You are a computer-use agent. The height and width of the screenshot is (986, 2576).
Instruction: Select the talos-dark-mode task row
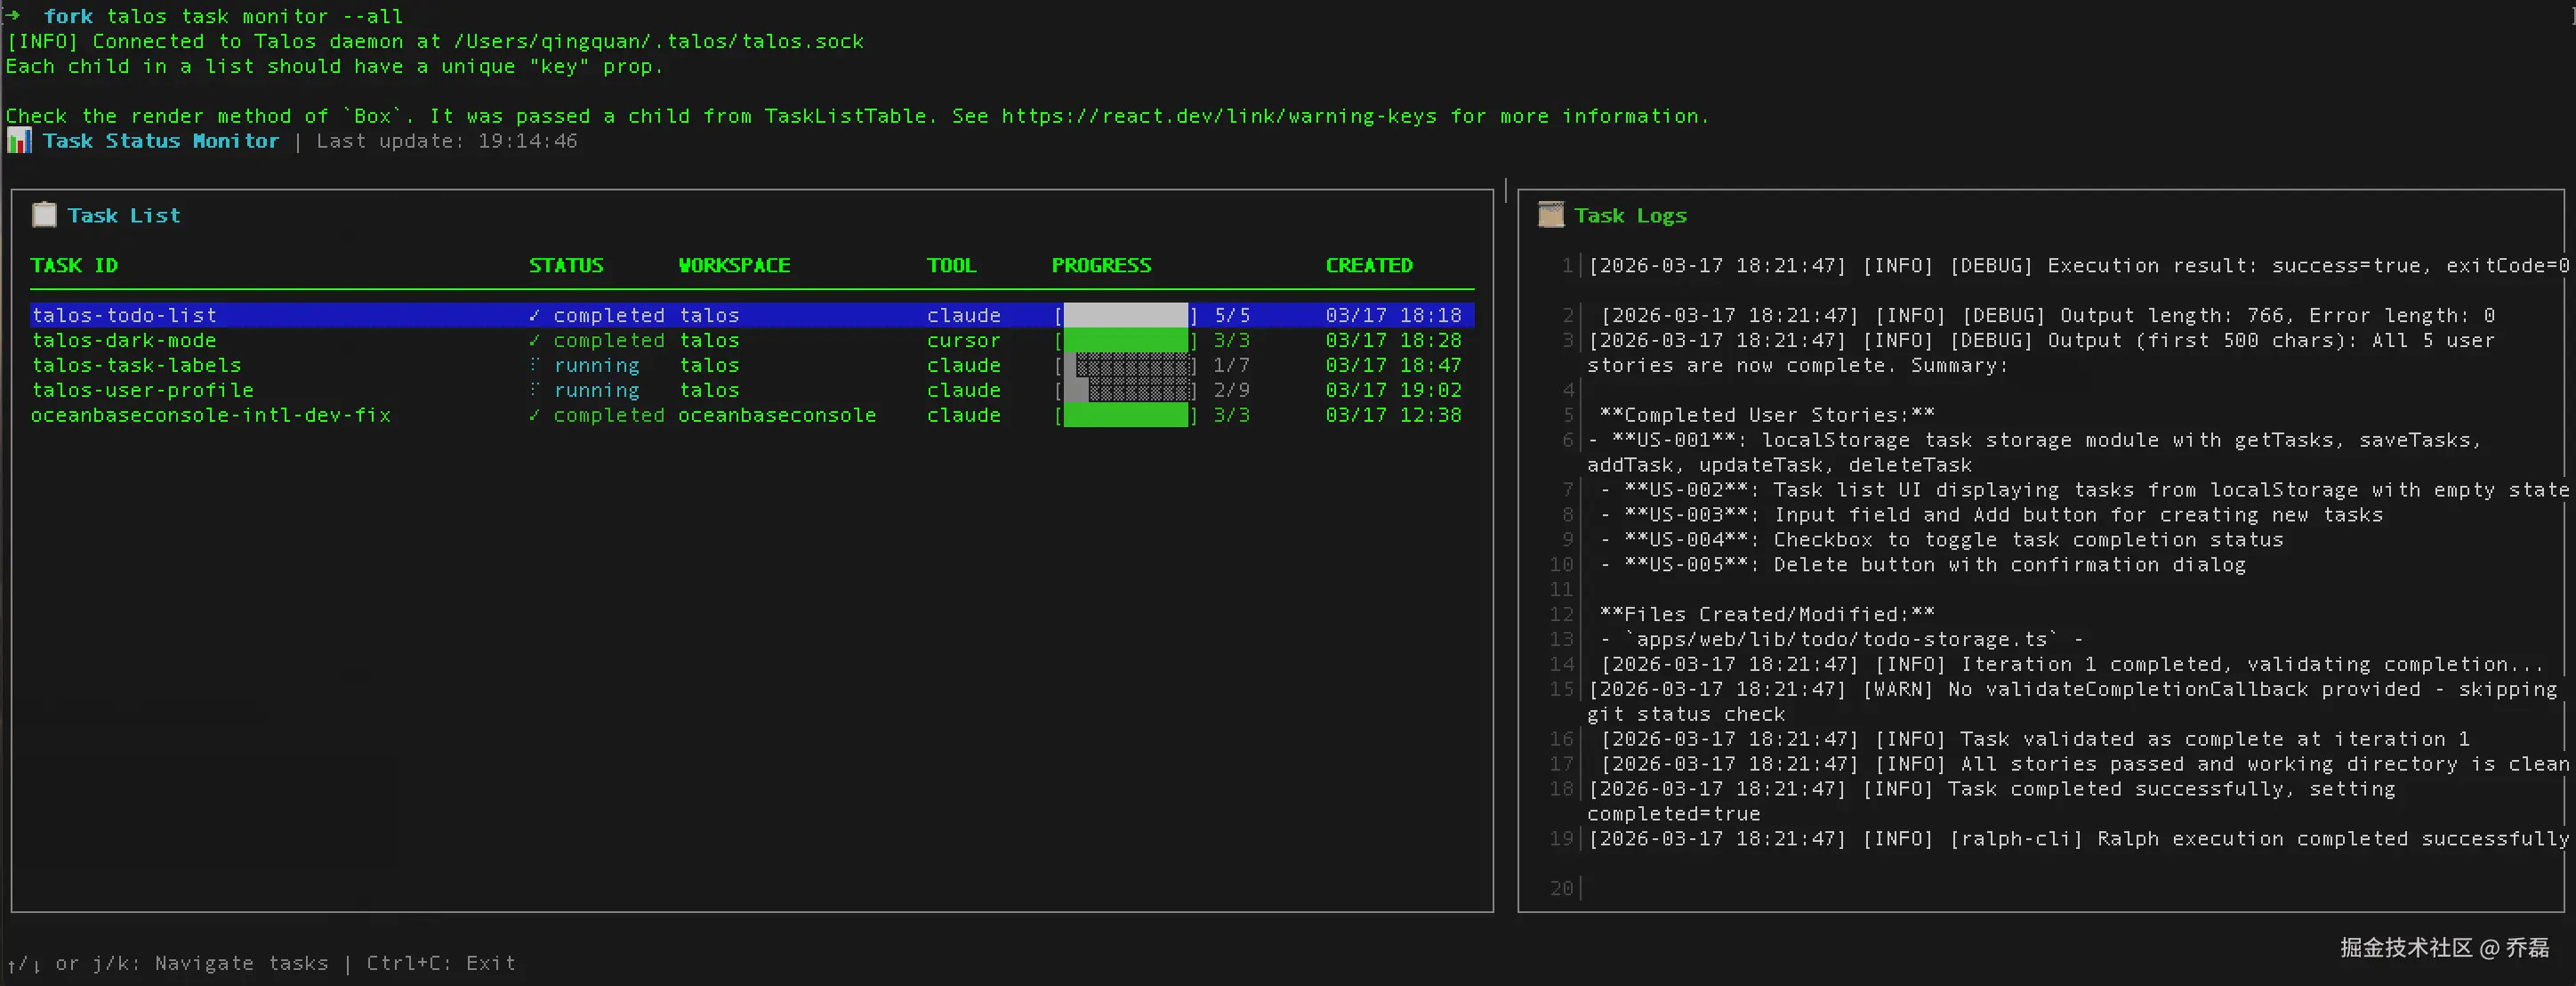pos(124,340)
